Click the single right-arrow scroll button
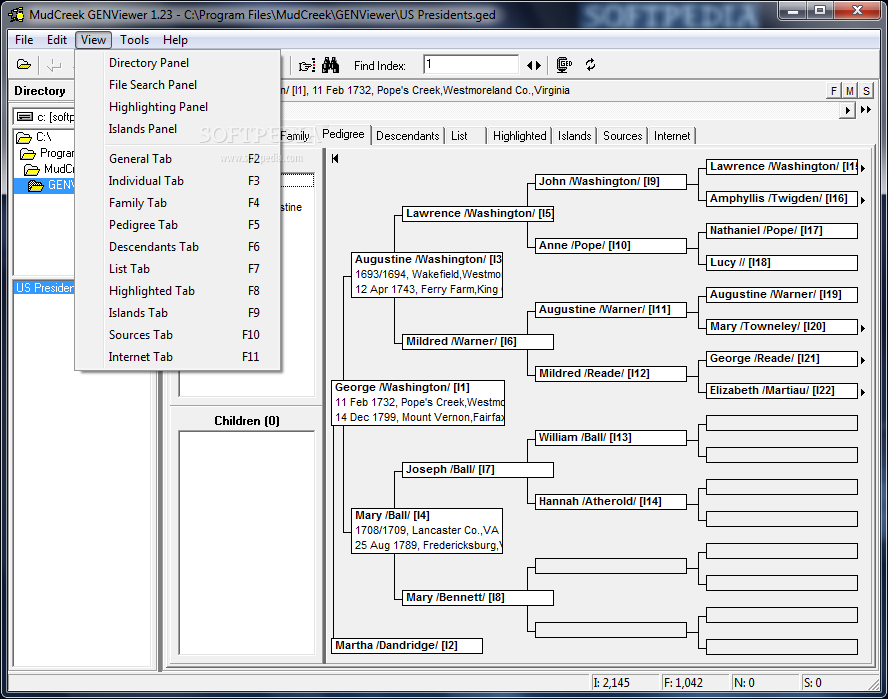The width and height of the screenshot is (888, 699). (847, 110)
